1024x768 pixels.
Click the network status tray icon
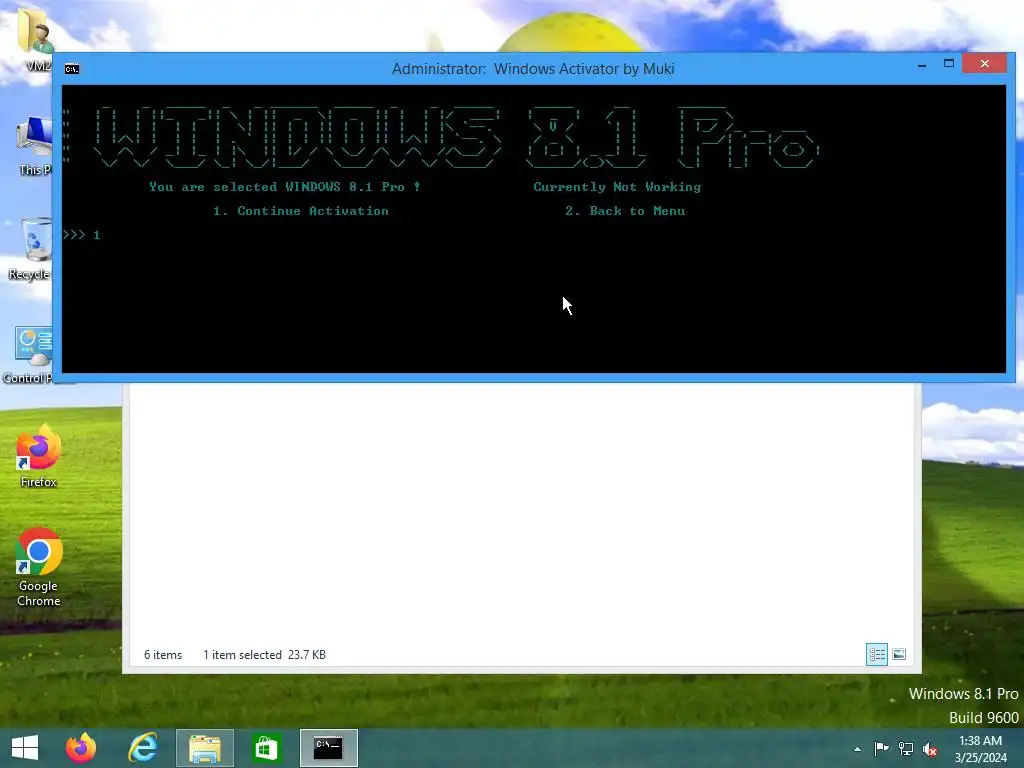(906, 749)
